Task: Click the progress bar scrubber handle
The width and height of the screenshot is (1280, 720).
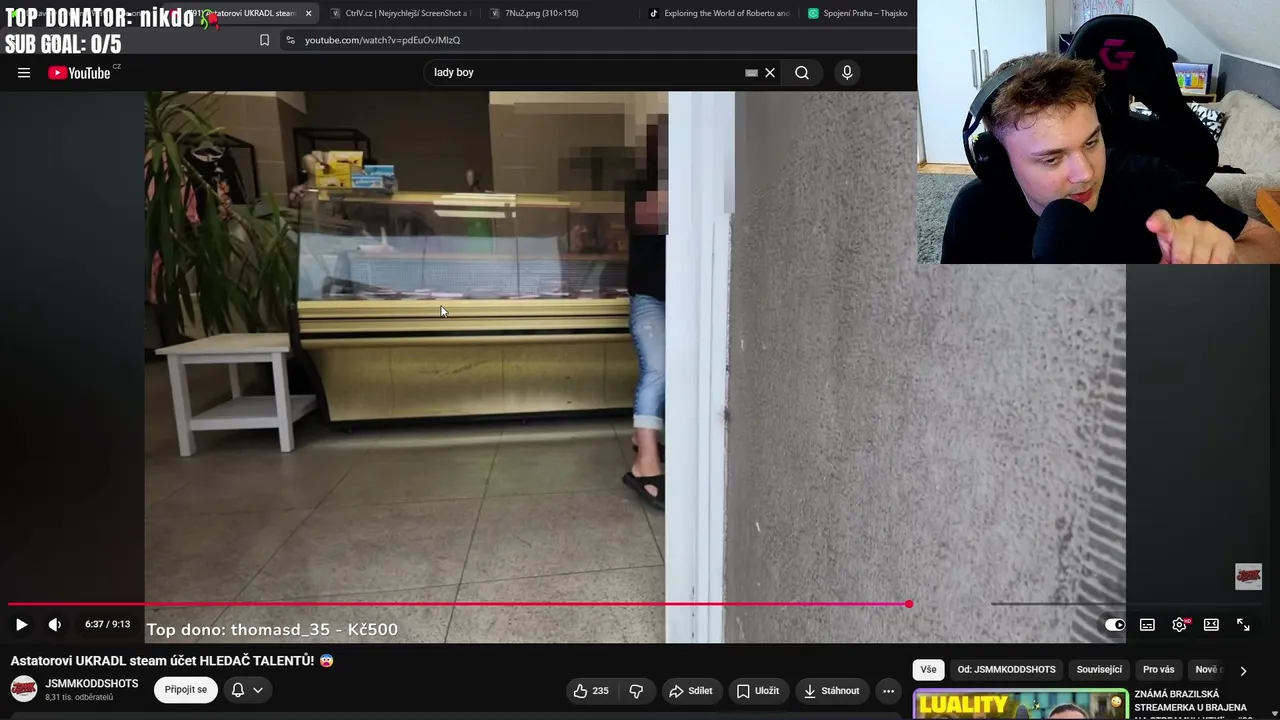Action: 909,604
